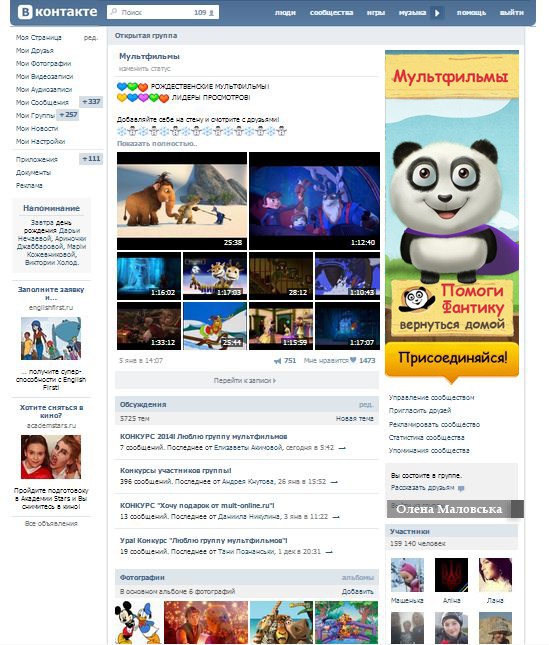Click the search field in the header
Screen dimensions: 549x645
tap(163, 12)
